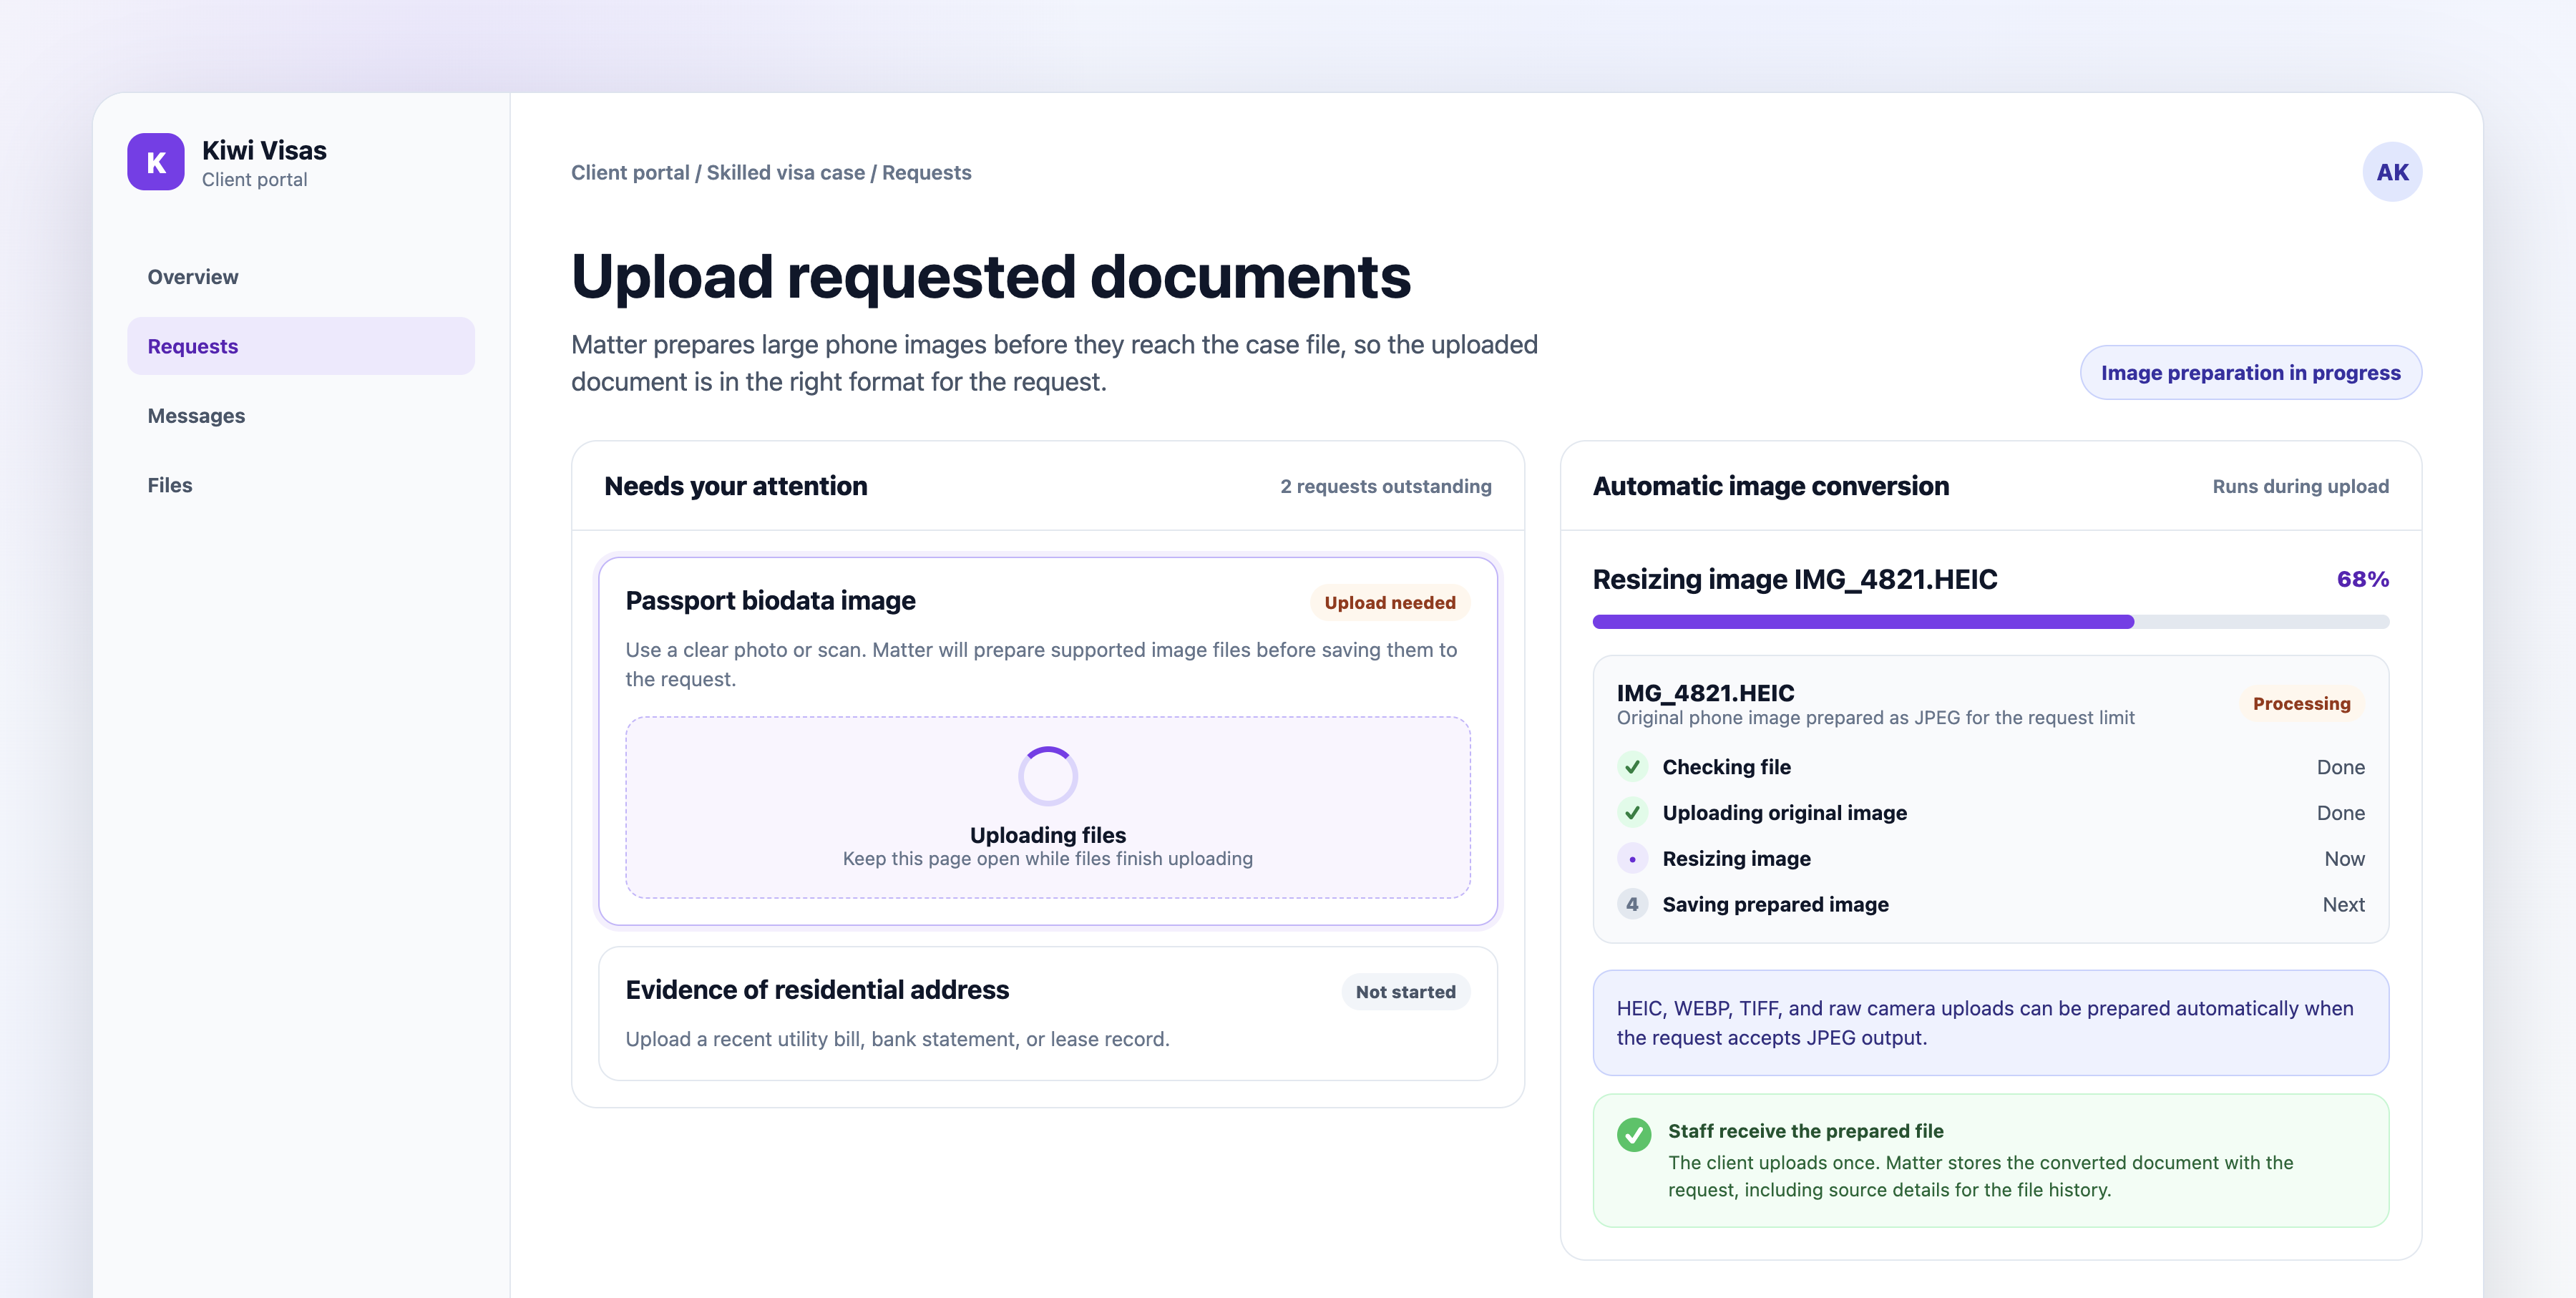Click the 'Staff receive the prepared file' heading
The image size is (2576, 1298).
[1805, 1131]
